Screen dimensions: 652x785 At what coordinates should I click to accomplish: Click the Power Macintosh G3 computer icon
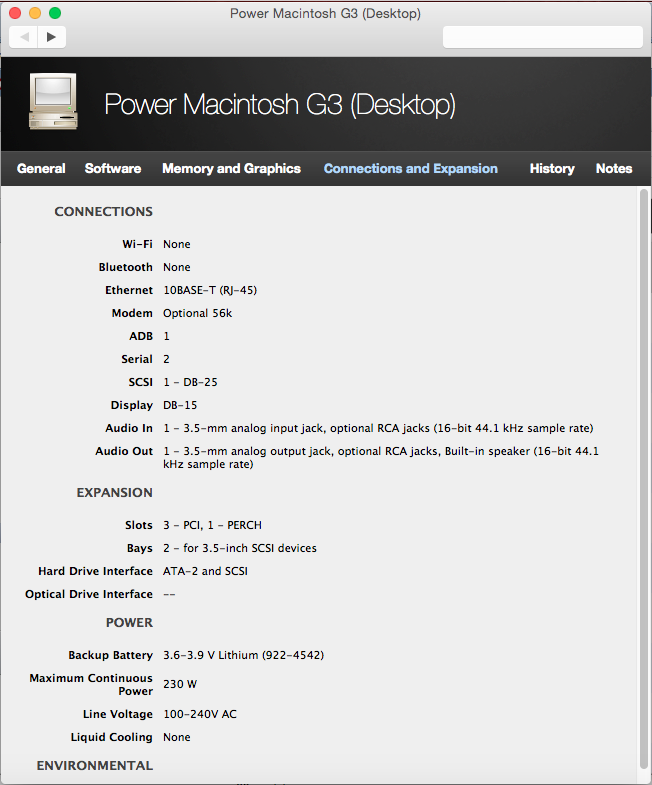pyautogui.click(x=53, y=102)
